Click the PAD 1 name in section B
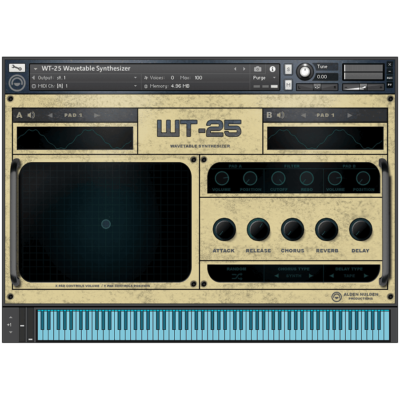 (326, 115)
